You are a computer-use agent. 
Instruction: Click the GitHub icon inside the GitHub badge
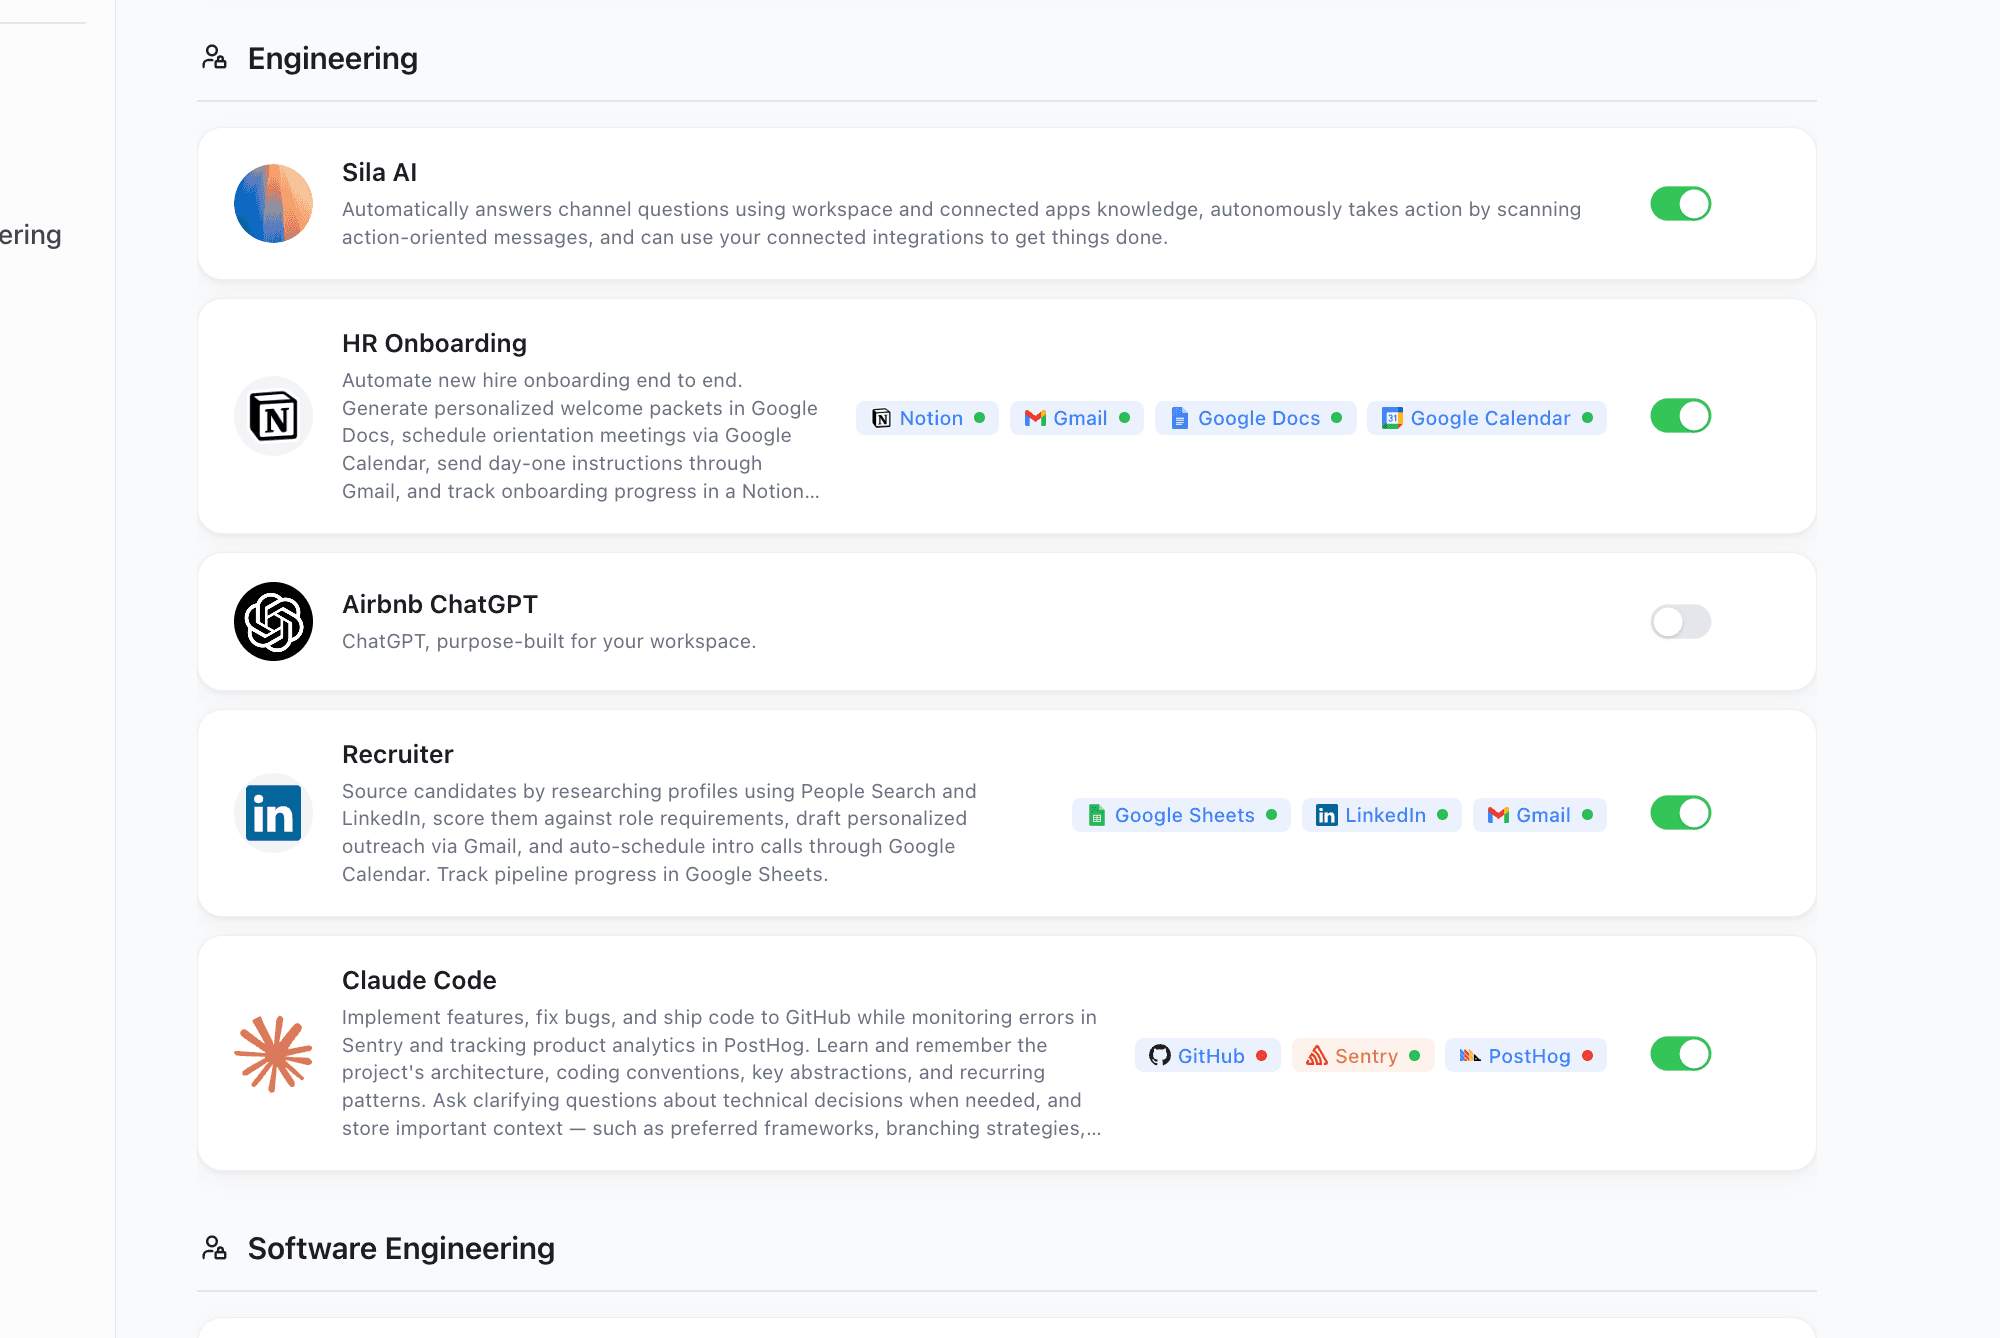point(1160,1055)
